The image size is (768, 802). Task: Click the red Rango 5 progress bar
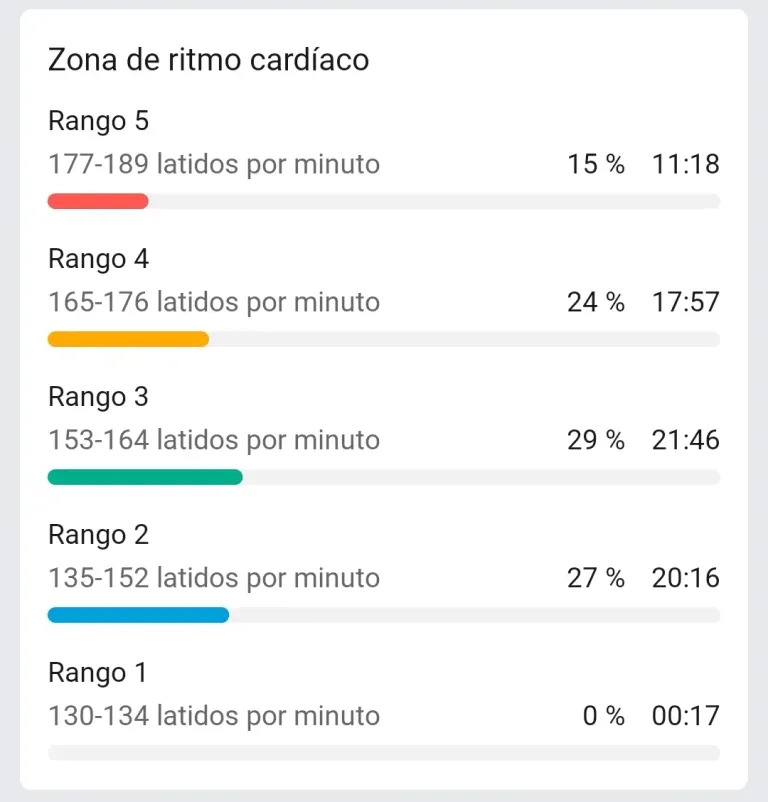pyautogui.click(x=98, y=201)
